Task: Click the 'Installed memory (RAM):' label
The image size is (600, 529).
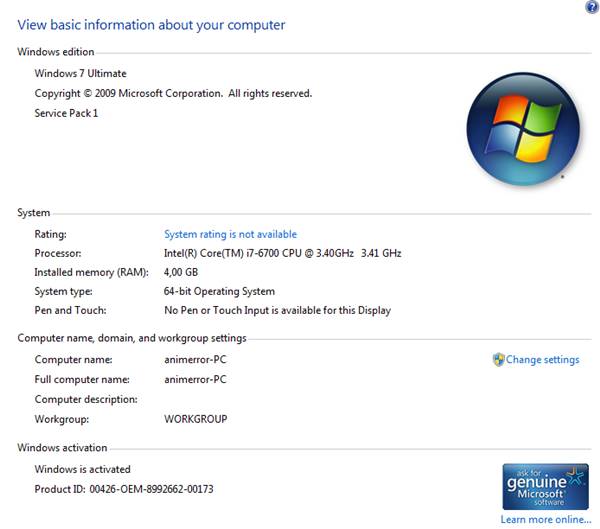Action: pos(91,273)
